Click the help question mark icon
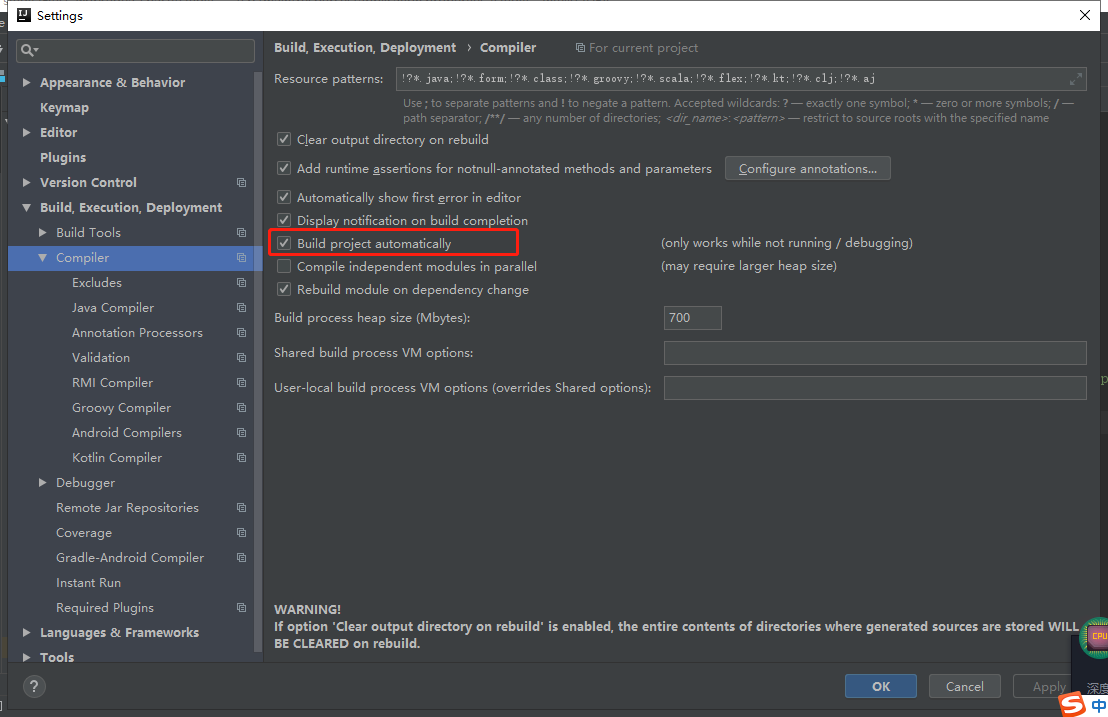This screenshot has height=717, width=1108. click(34, 686)
